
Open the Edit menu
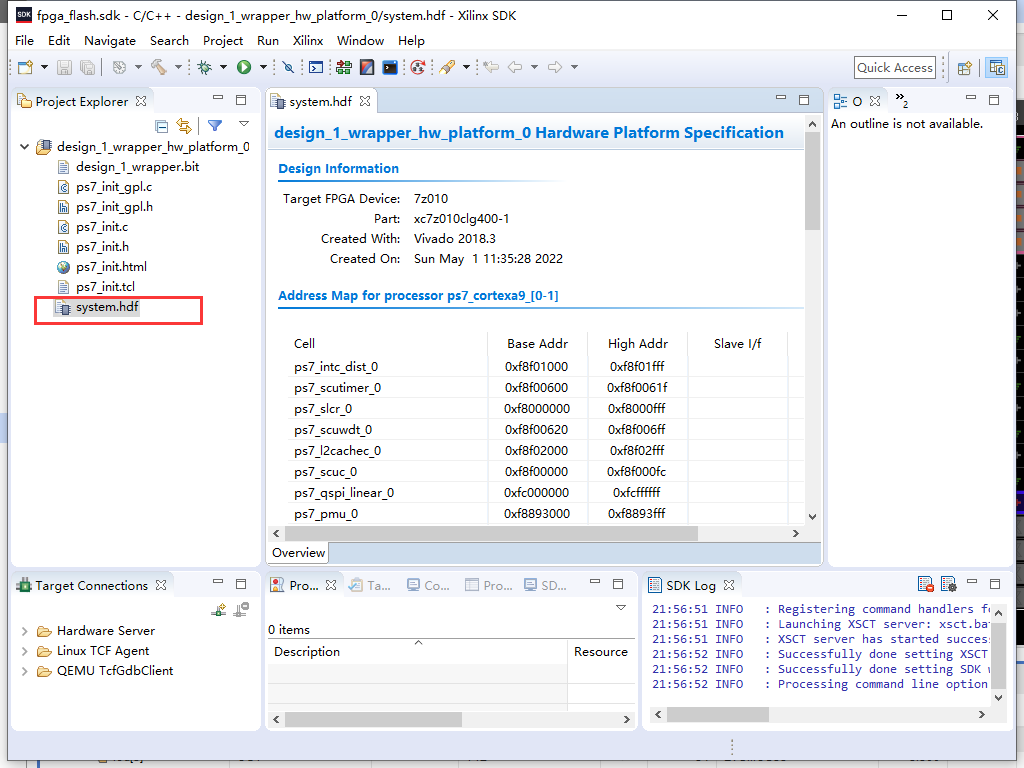pyautogui.click(x=59, y=40)
